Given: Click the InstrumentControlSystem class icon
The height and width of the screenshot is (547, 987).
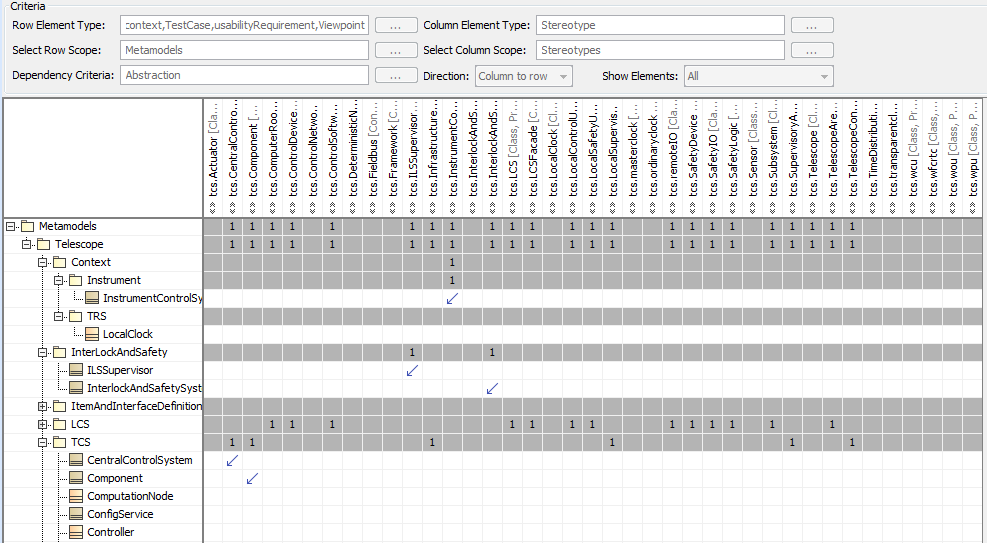Looking at the screenshot, I should 92,298.
